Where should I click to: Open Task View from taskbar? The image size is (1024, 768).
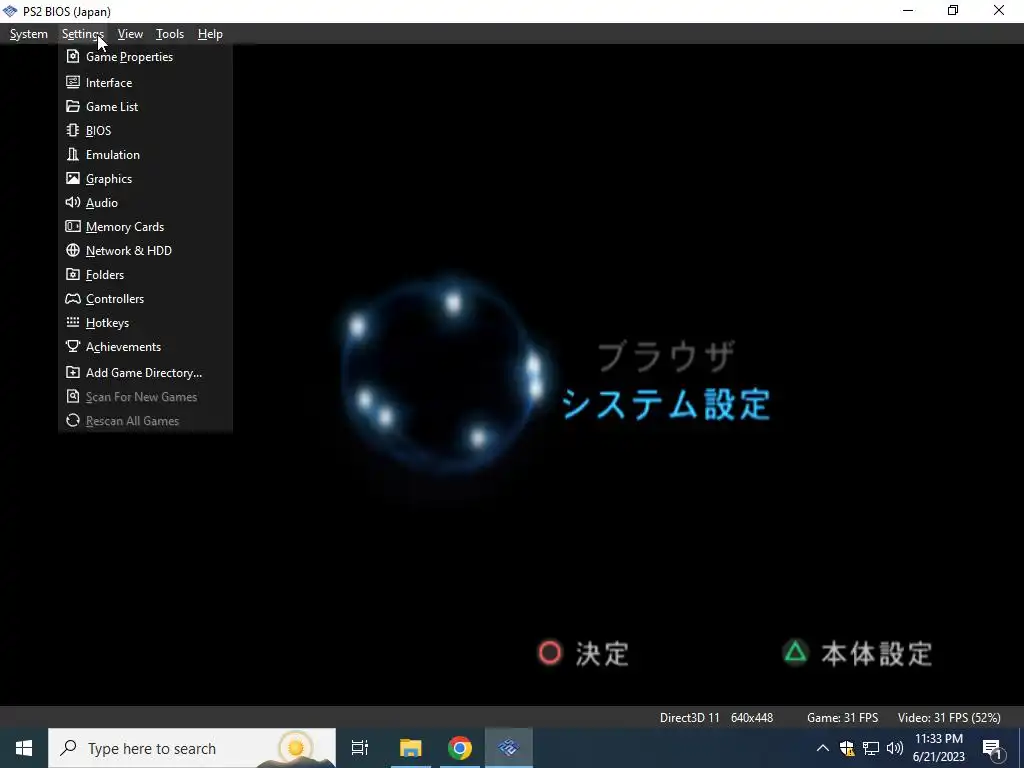pos(360,748)
